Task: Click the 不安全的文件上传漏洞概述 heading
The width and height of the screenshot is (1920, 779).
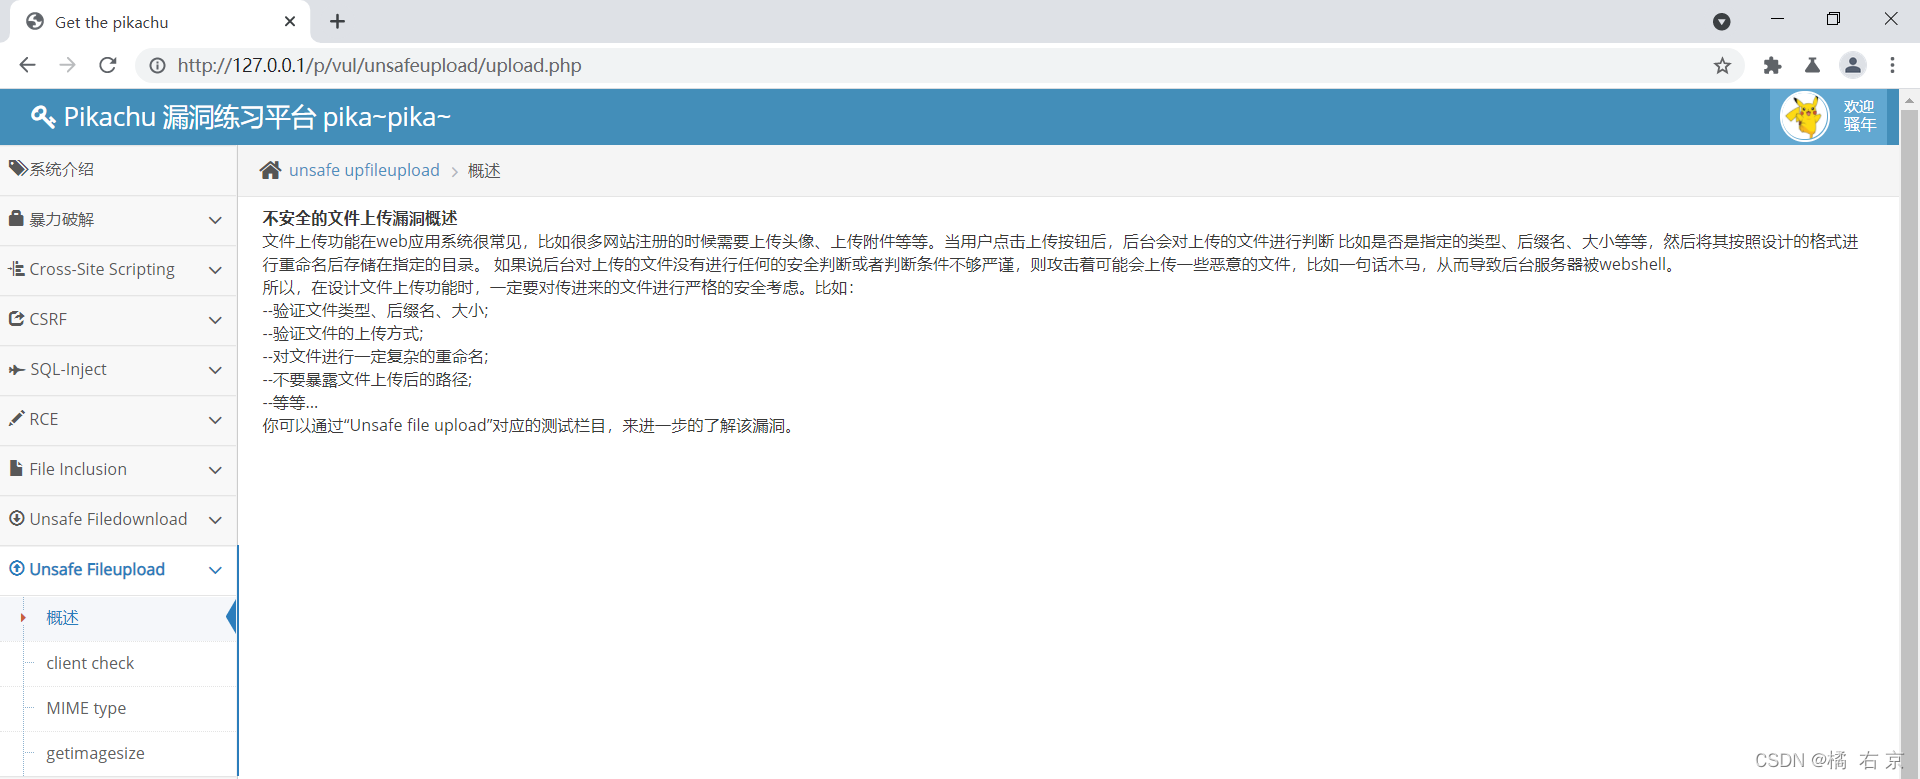Action: [360, 218]
